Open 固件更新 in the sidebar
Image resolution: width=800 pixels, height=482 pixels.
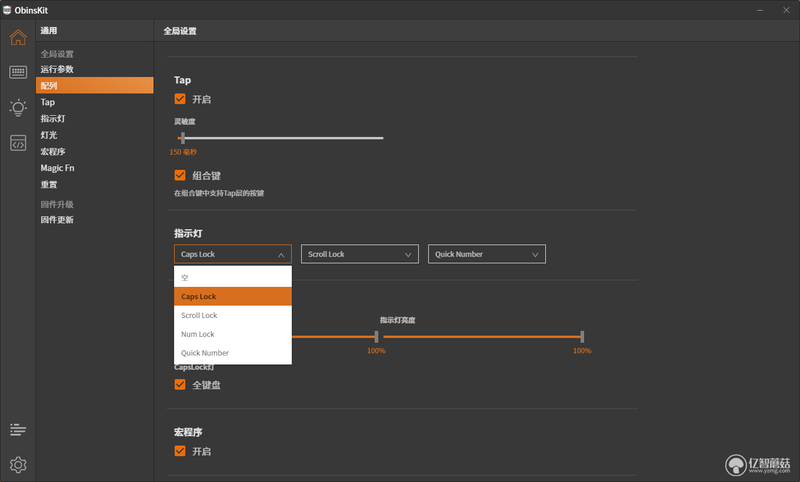pyautogui.click(x=57, y=220)
